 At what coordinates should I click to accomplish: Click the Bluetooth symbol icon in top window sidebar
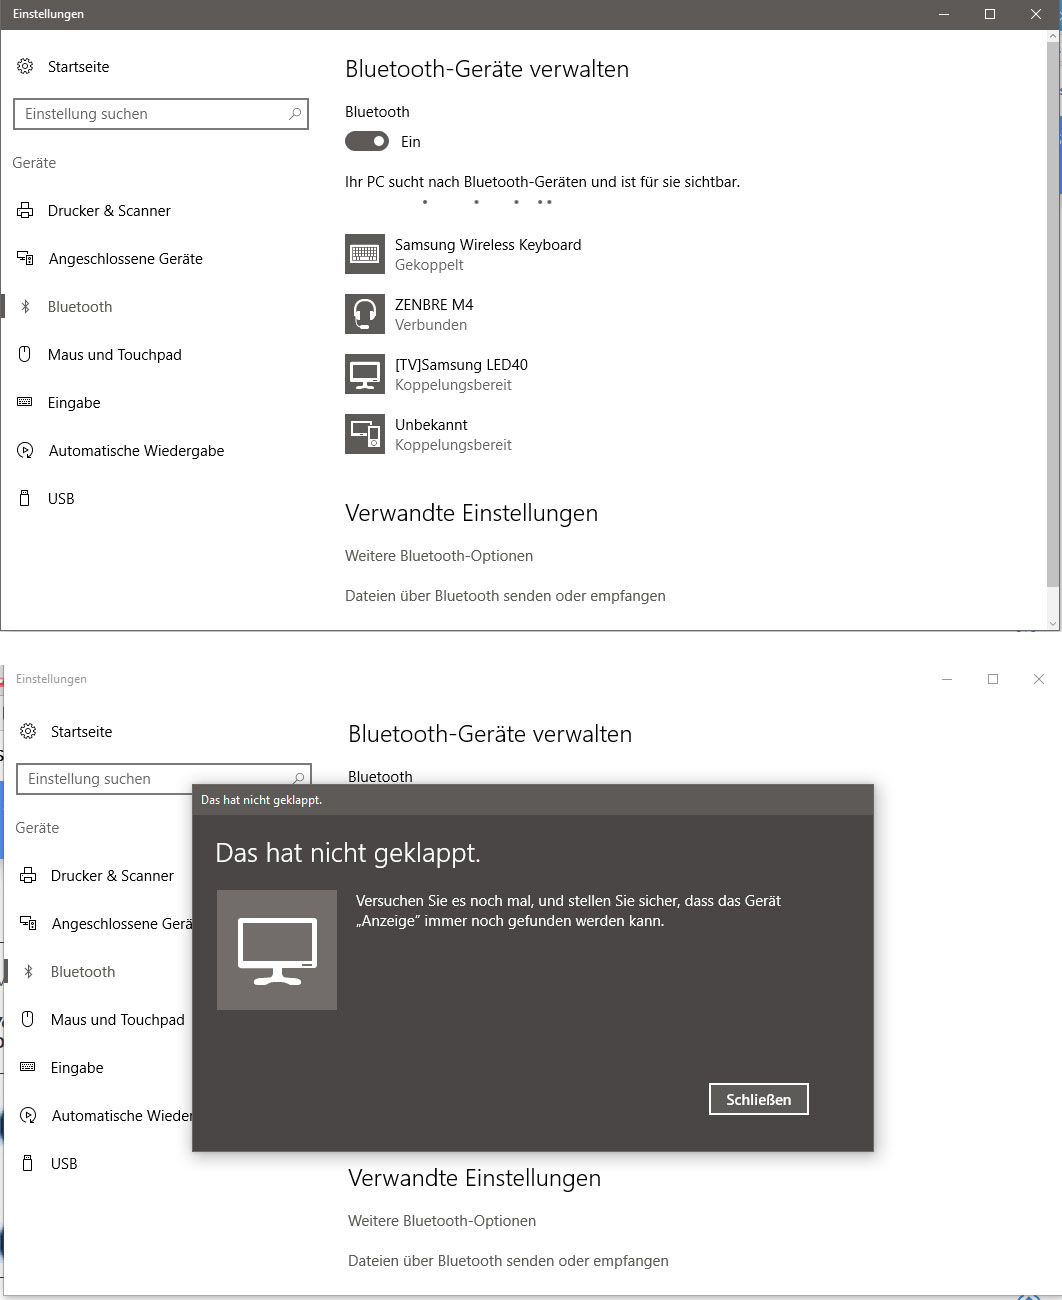[x=25, y=307]
